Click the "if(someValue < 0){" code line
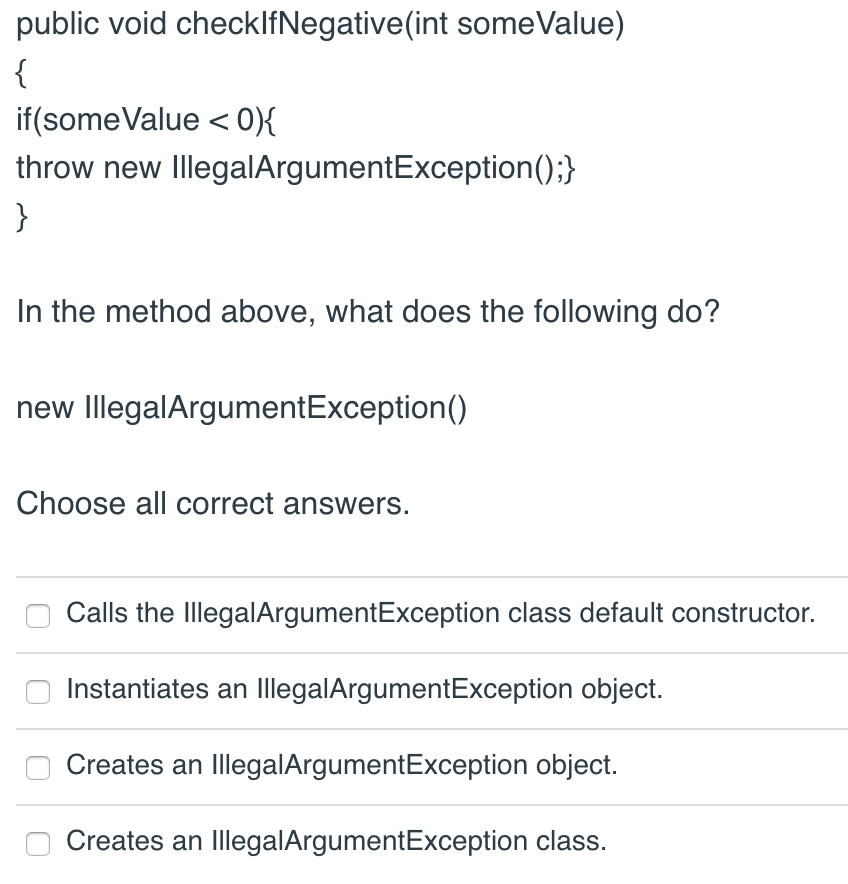The height and width of the screenshot is (884, 848). tap(146, 120)
